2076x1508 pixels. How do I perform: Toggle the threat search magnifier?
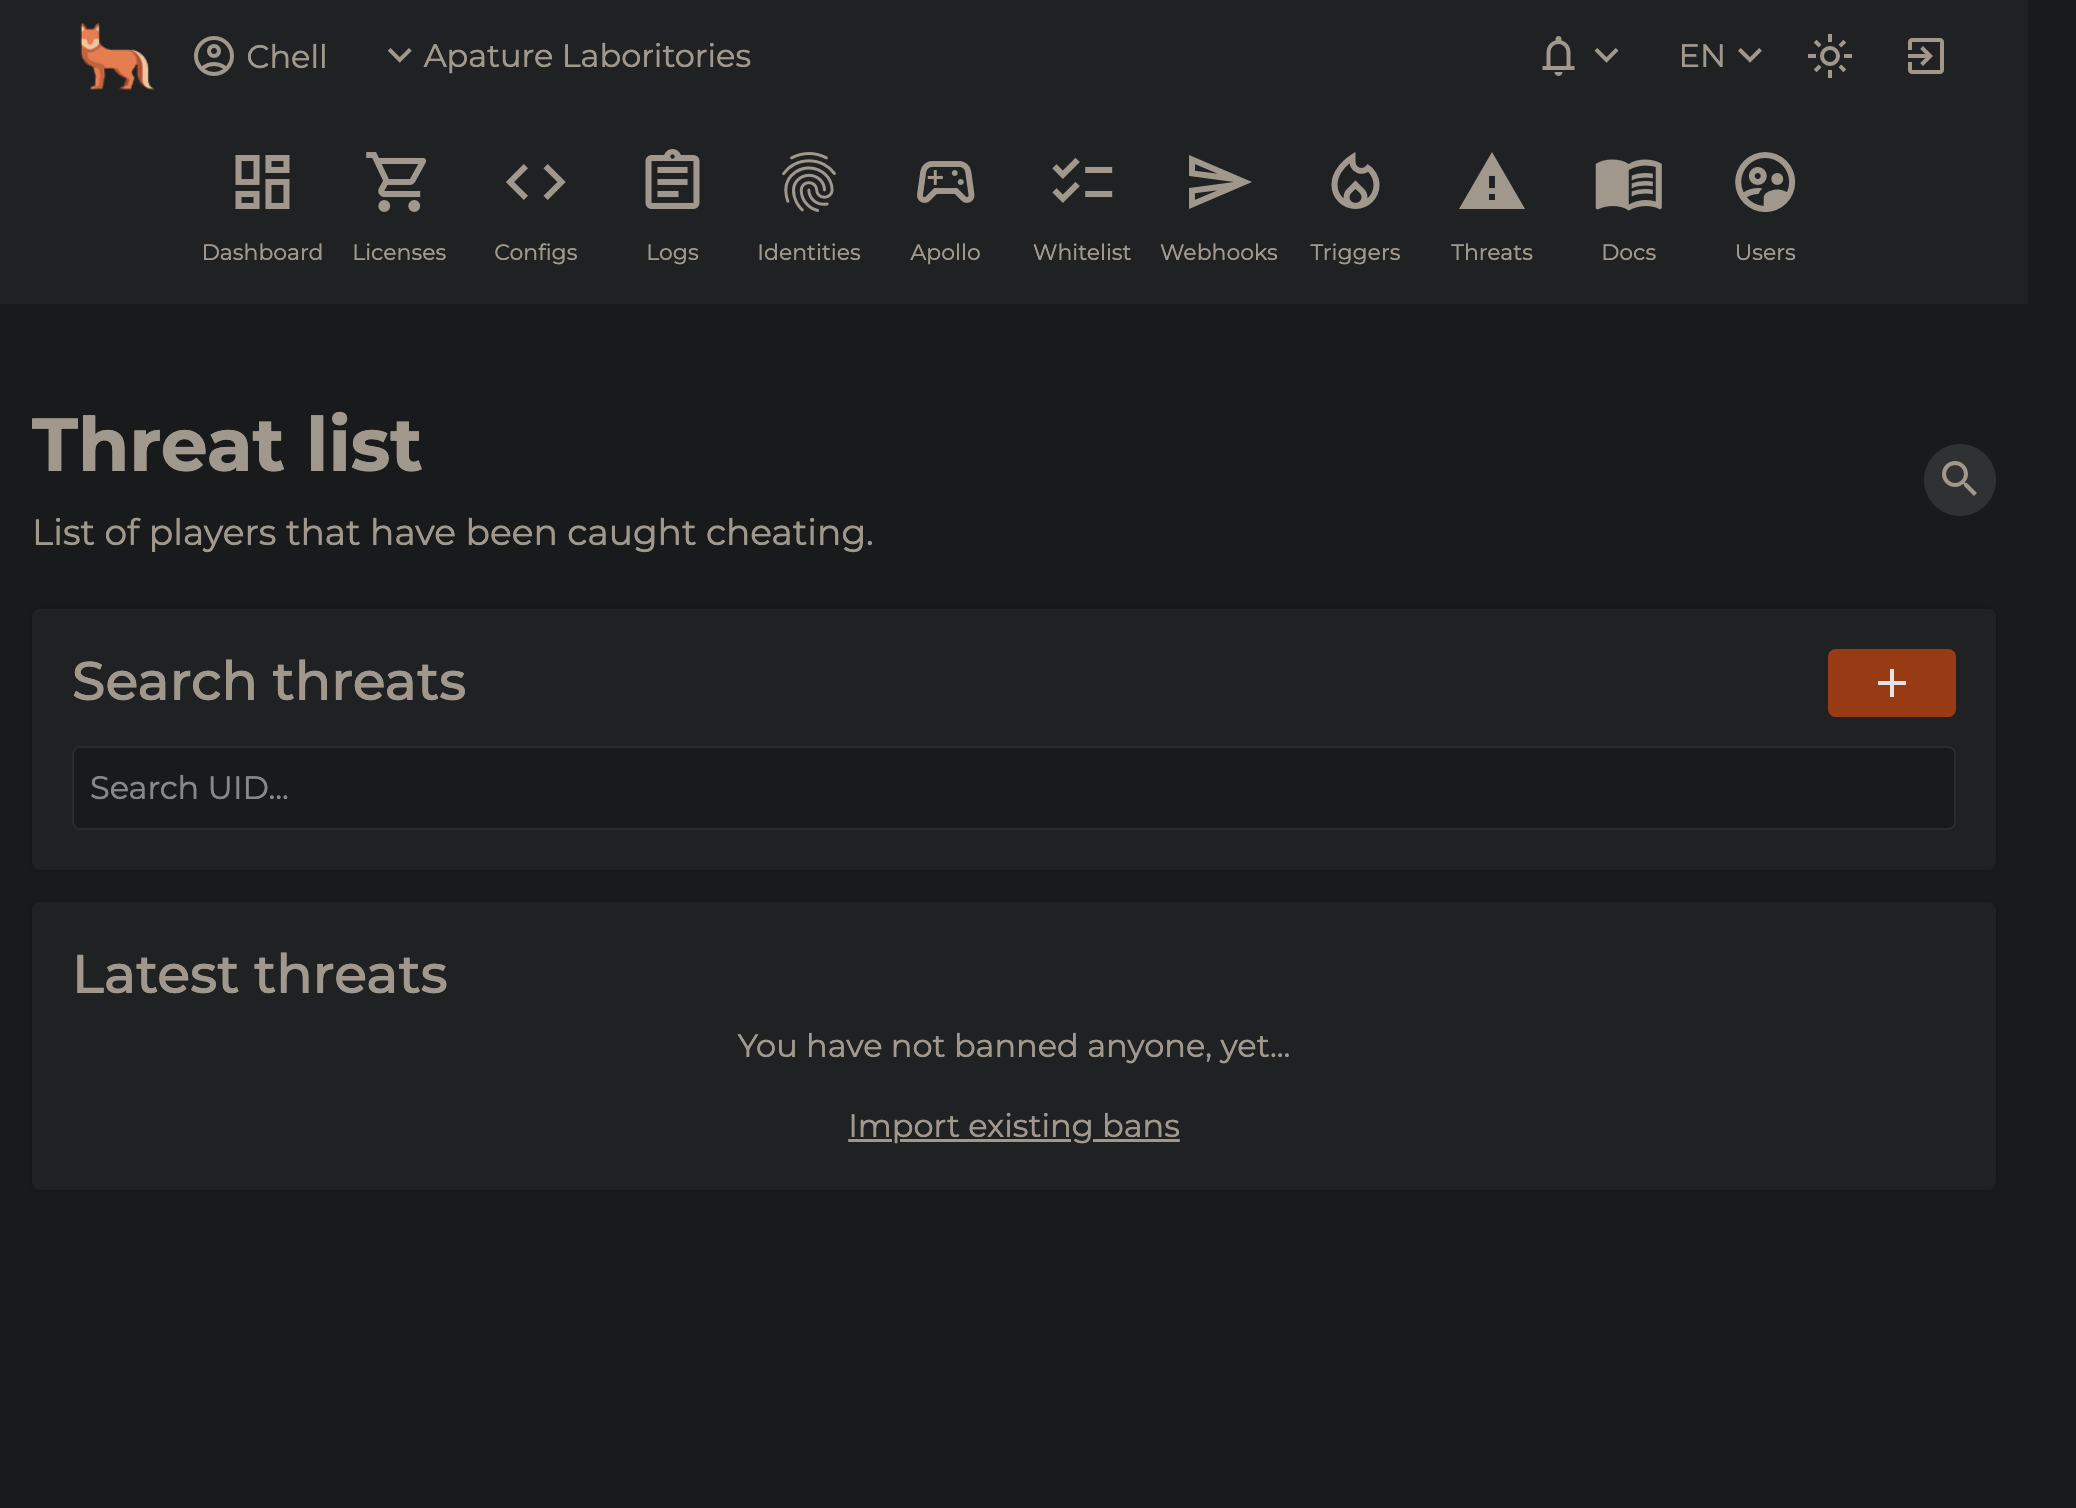(x=1959, y=479)
